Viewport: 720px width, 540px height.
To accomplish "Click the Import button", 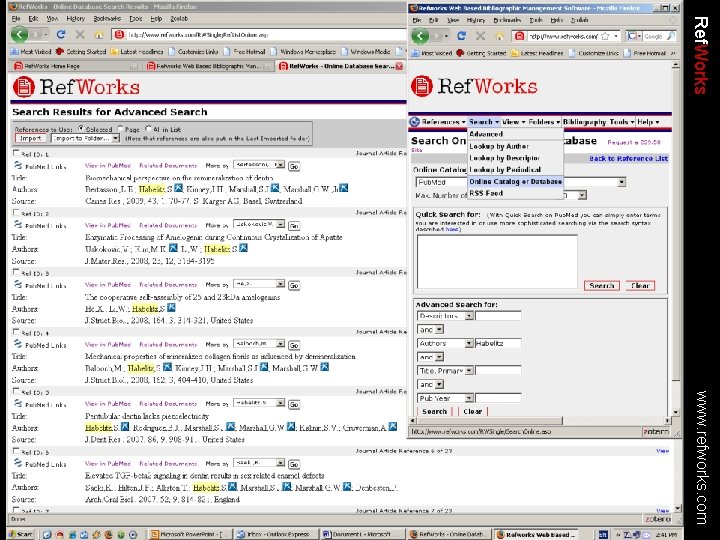I will point(31,138).
